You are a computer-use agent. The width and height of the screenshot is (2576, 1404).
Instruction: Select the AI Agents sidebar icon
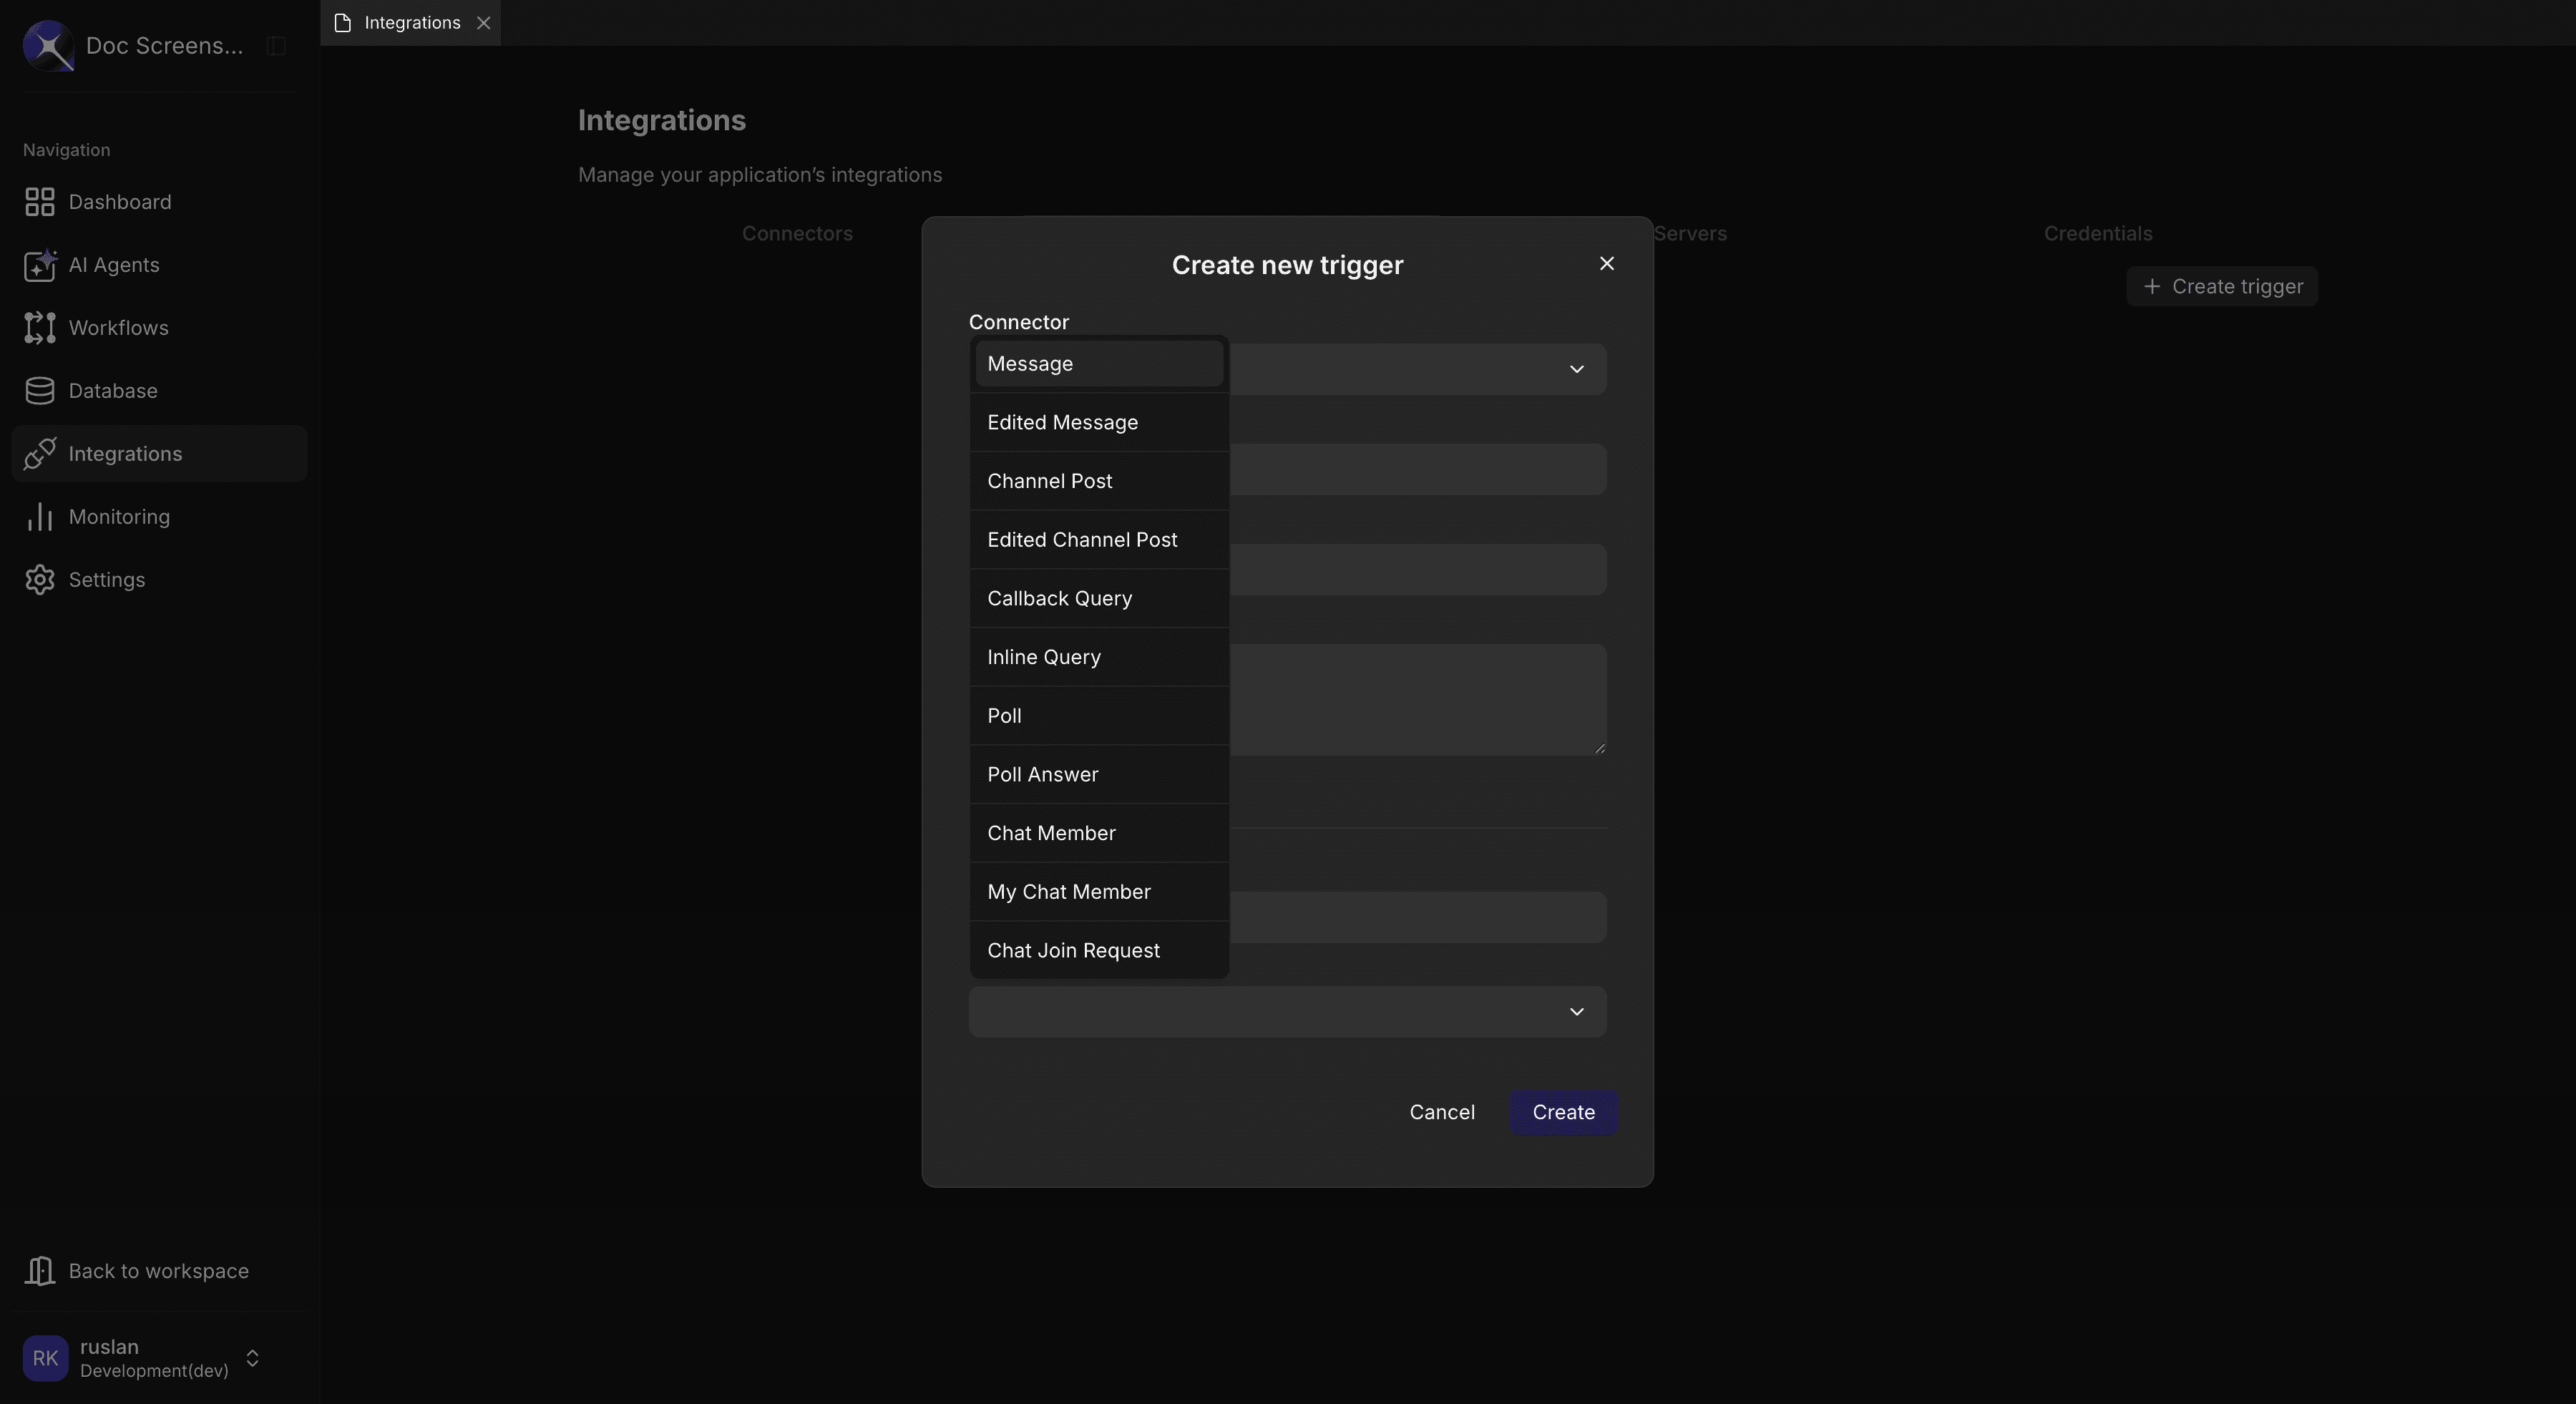pos(39,266)
